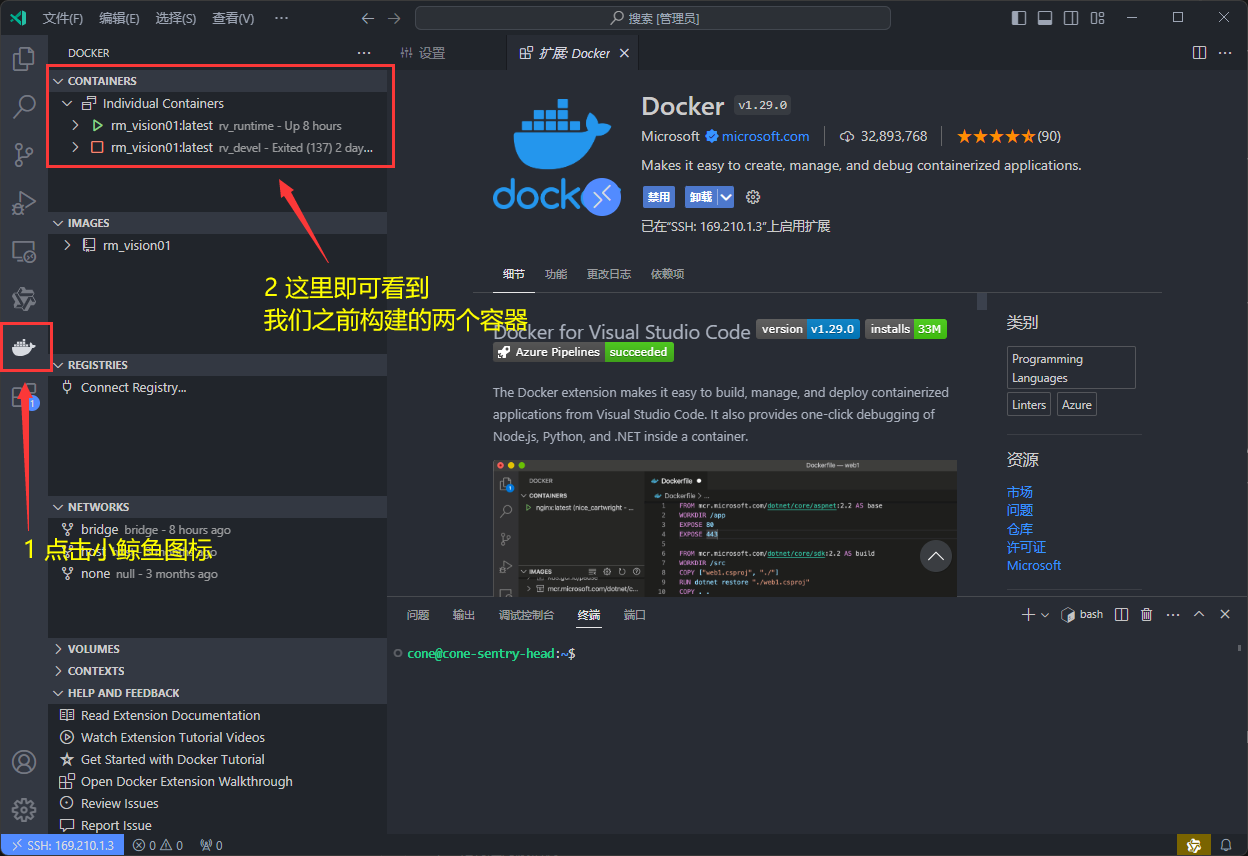
Task: Open the 卸载 button dropdown arrow
Action: 726,197
